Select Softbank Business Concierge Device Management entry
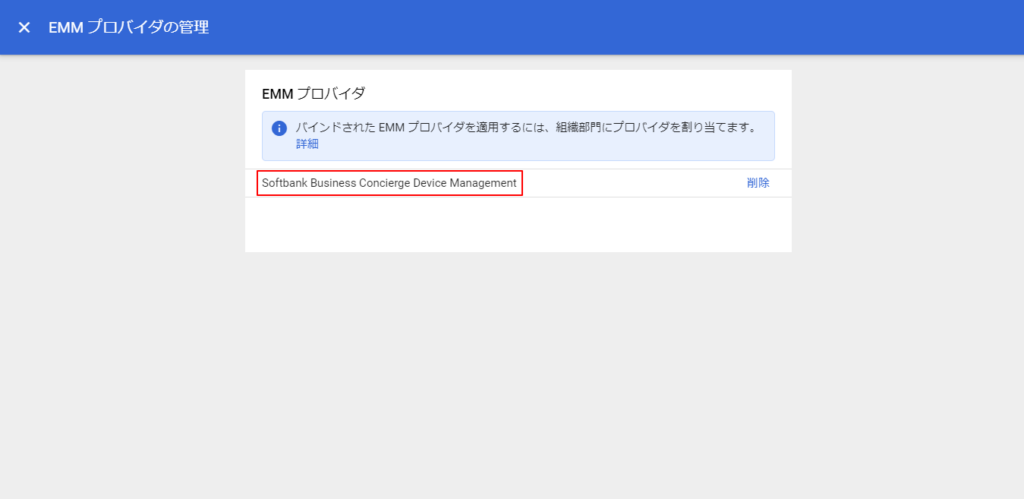 389,183
